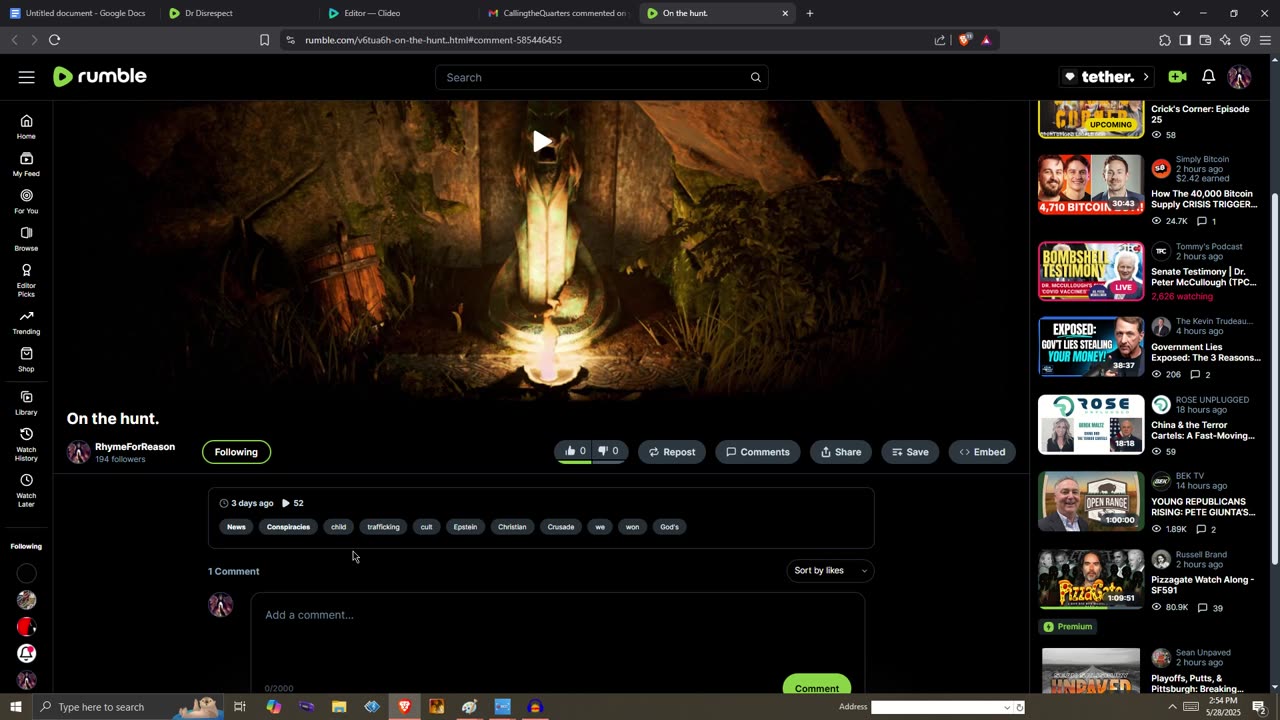Screen dimensions: 1280x720
Task: Open the Shop page
Action: click(26, 360)
